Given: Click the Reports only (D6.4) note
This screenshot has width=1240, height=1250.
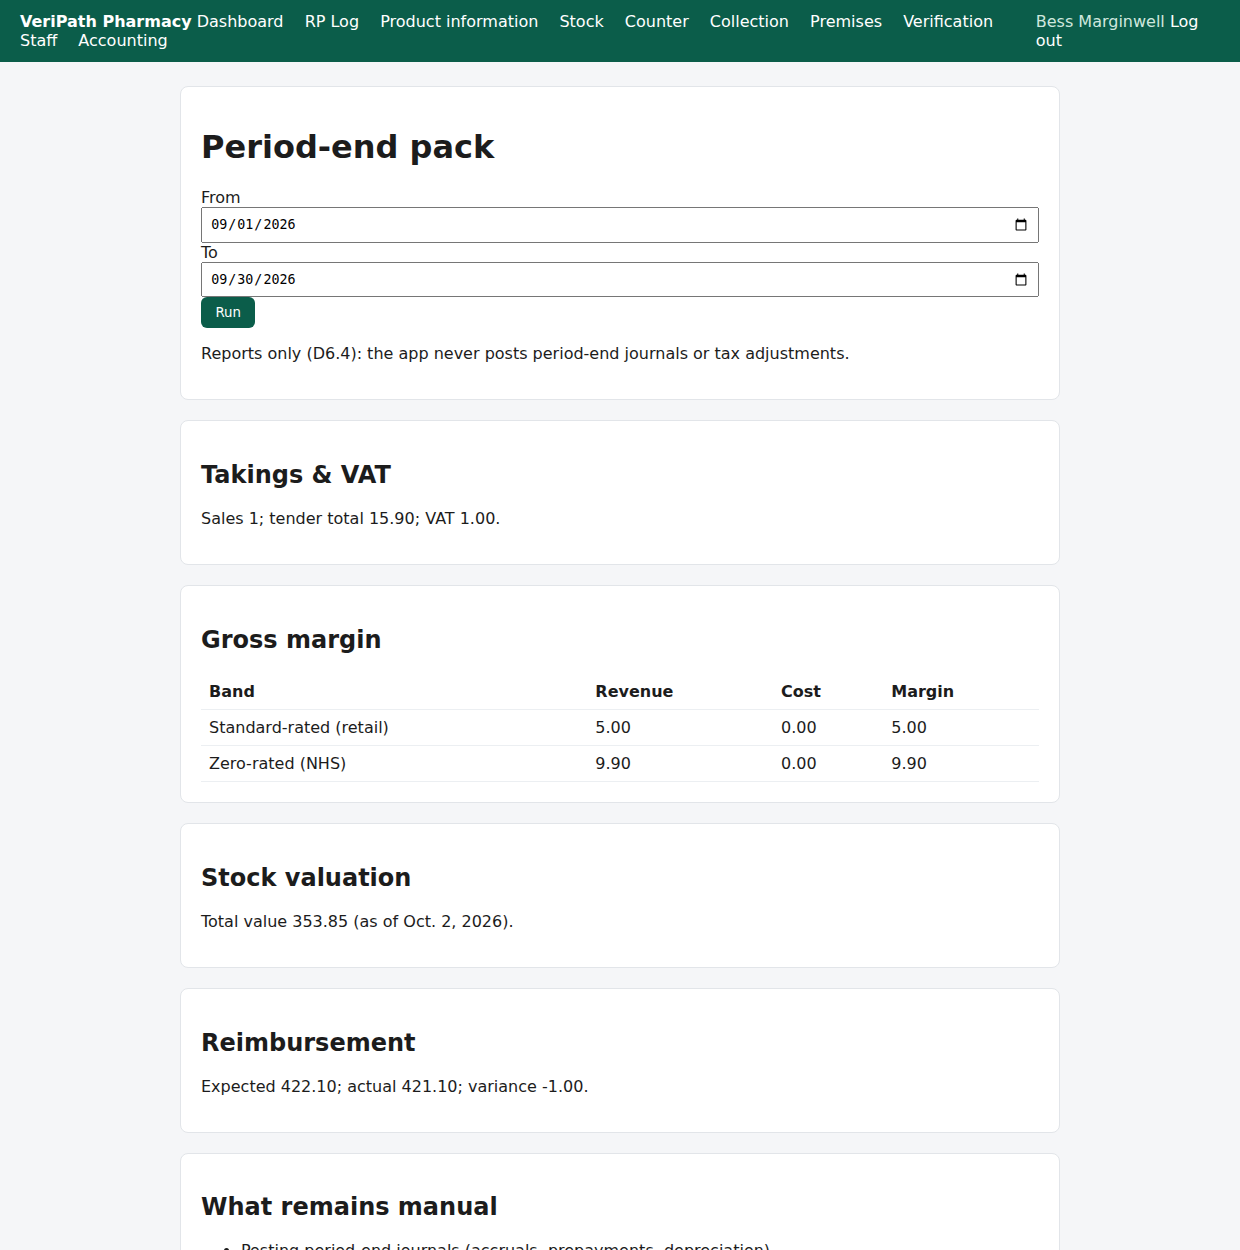Looking at the screenshot, I should pos(525,353).
